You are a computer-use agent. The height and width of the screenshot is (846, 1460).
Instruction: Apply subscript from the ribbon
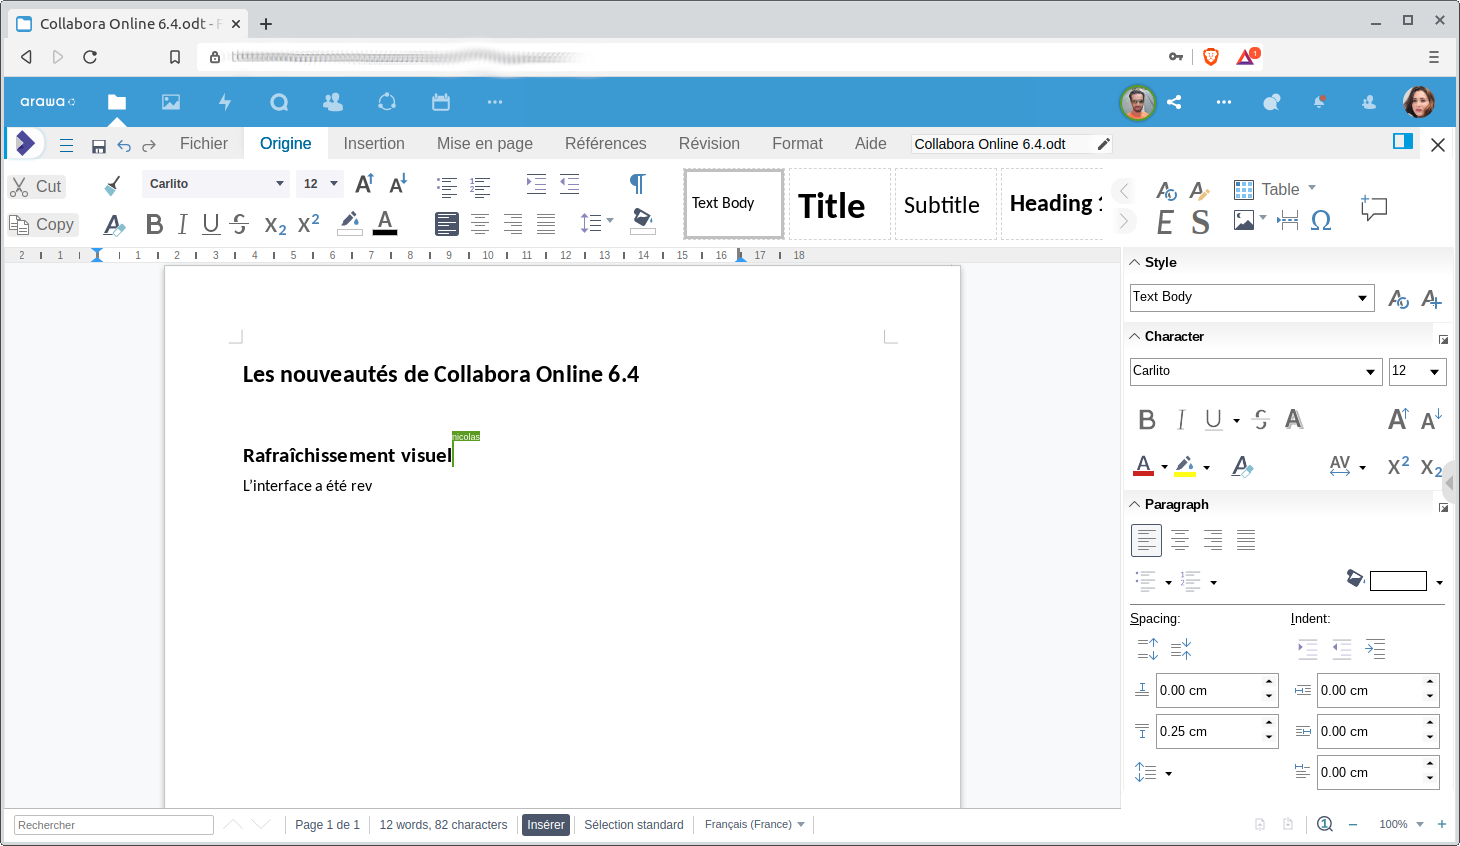click(x=275, y=225)
